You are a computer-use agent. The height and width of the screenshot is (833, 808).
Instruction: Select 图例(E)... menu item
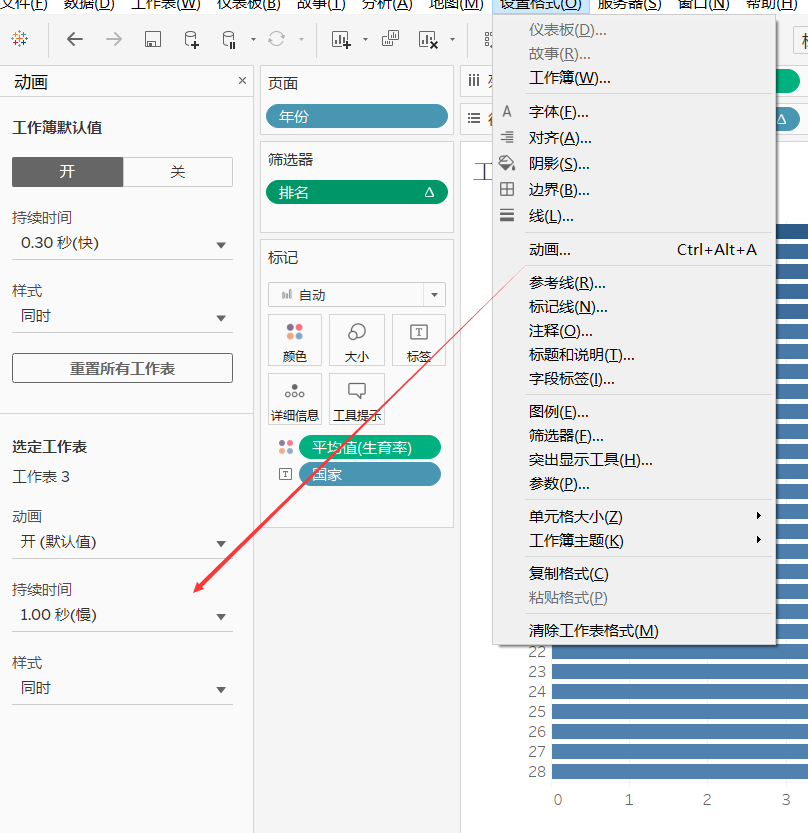(634, 412)
